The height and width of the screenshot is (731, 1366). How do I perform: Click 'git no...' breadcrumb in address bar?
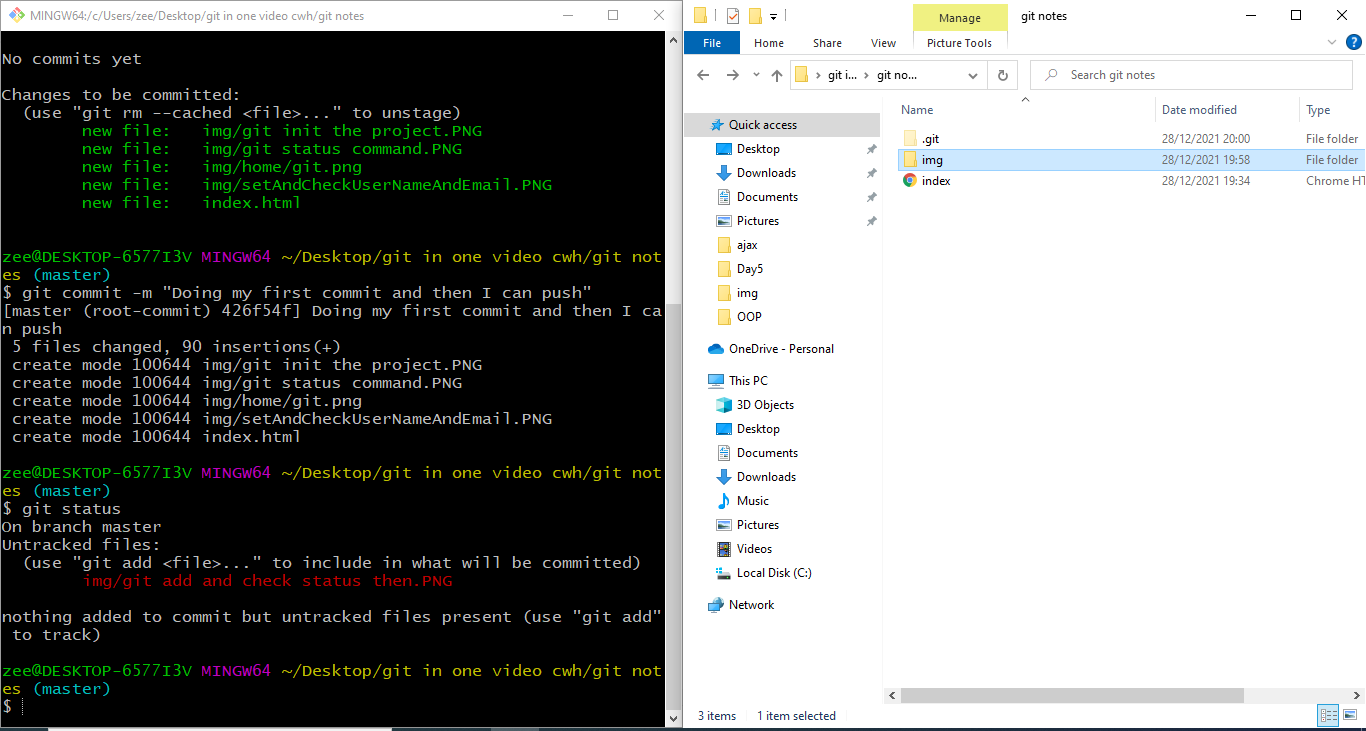tap(897, 75)
